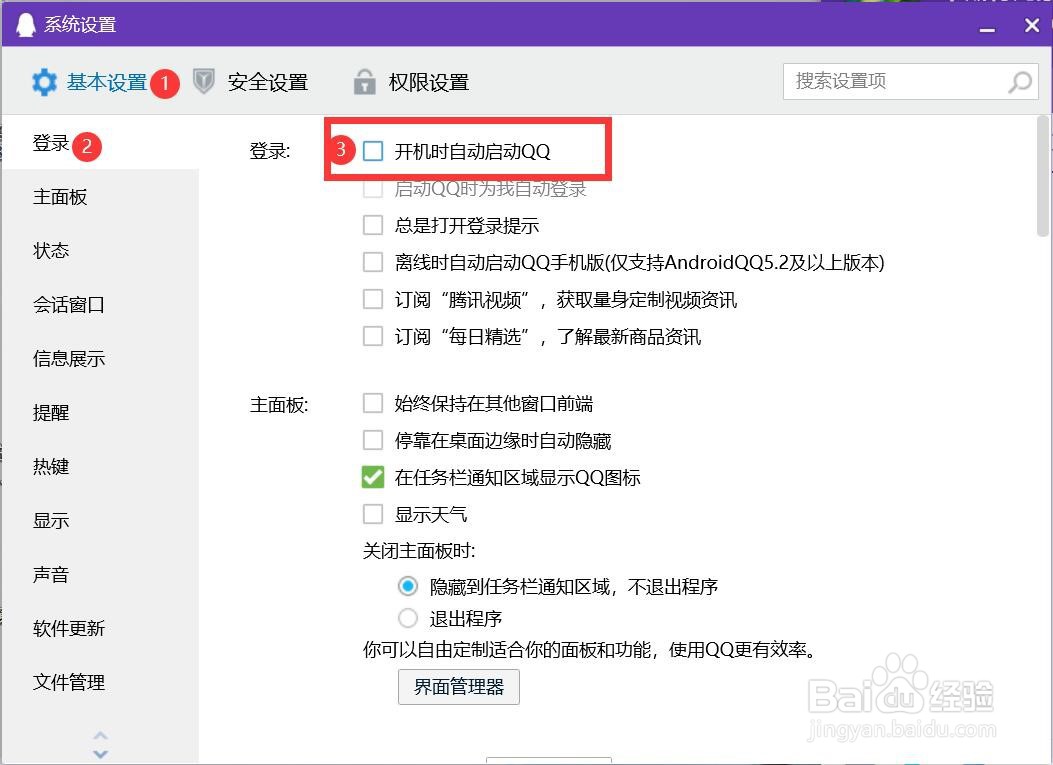Select 软件更新 in the sidebar
Image resolution: width=1053 pixels, height=765 pixels.
[x=68, y=628]
